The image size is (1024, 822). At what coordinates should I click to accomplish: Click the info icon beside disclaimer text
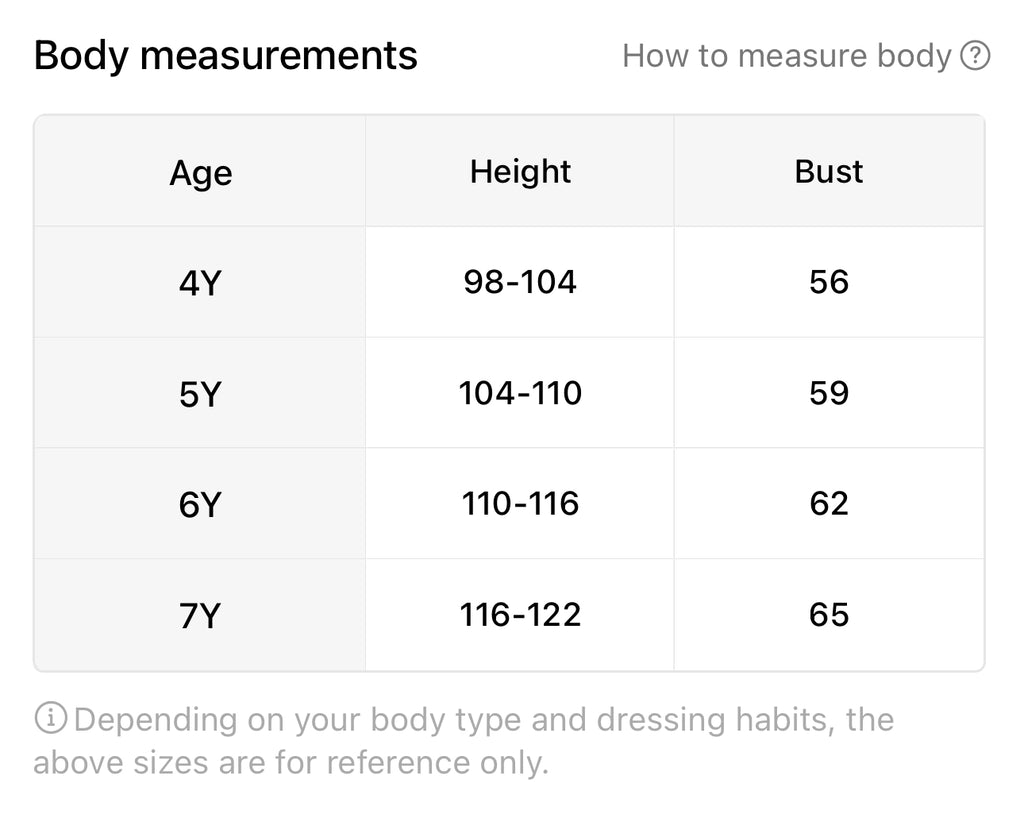[50, 718]
